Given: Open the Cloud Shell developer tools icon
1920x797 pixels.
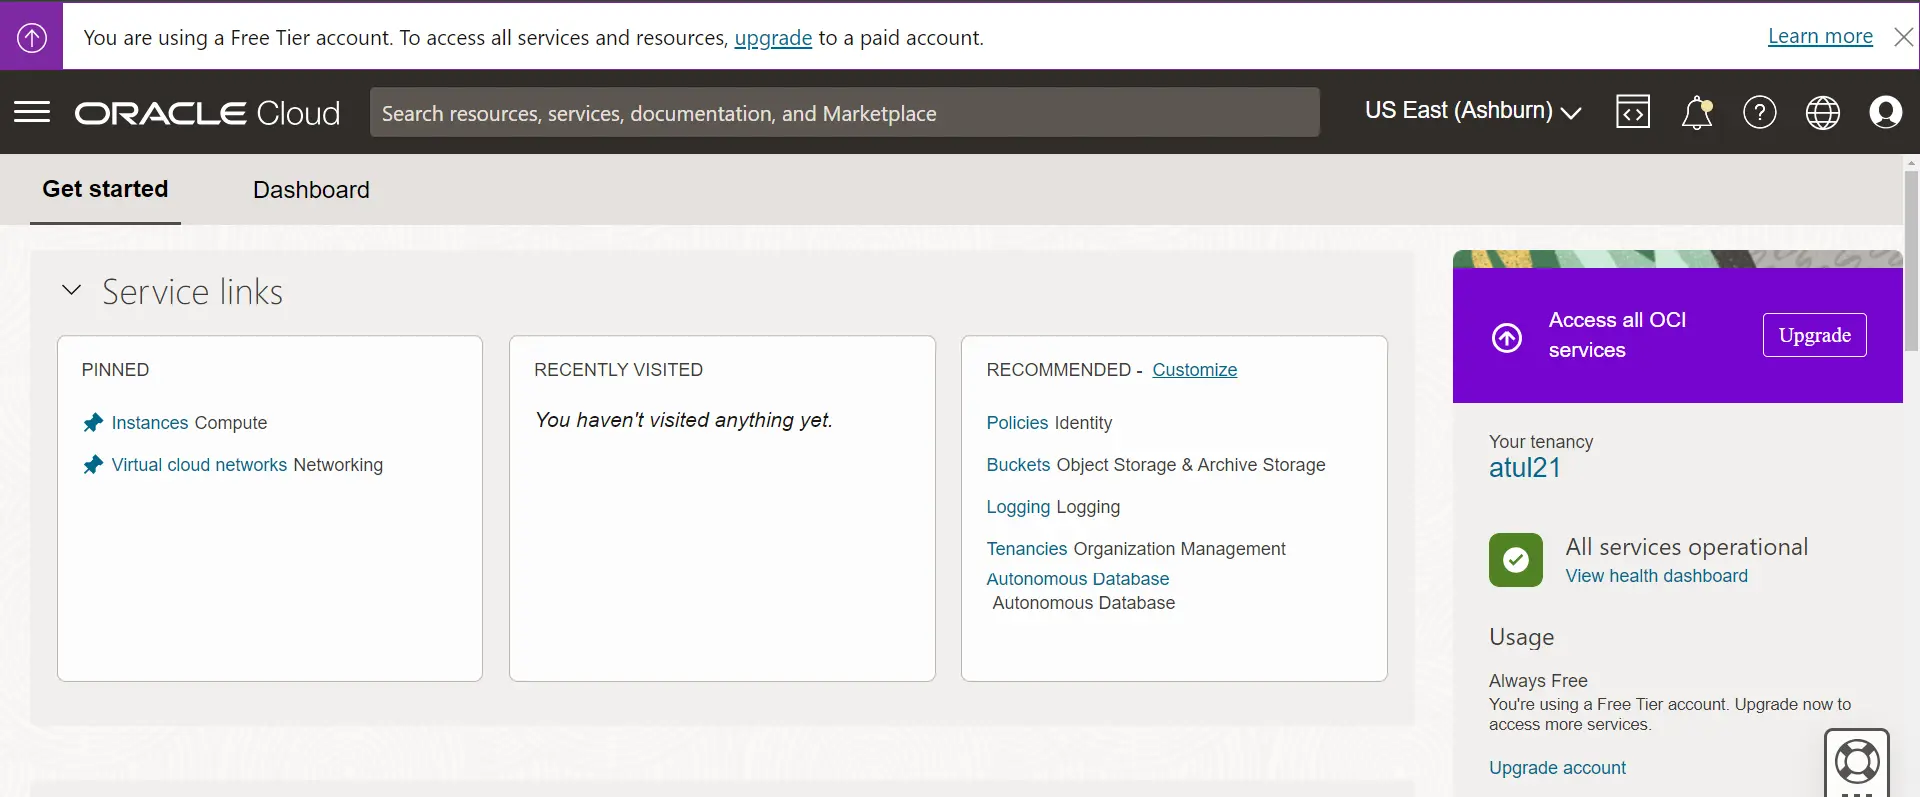Looking at the screenshot, I should pyautogui.click(x=1632, y=112).
